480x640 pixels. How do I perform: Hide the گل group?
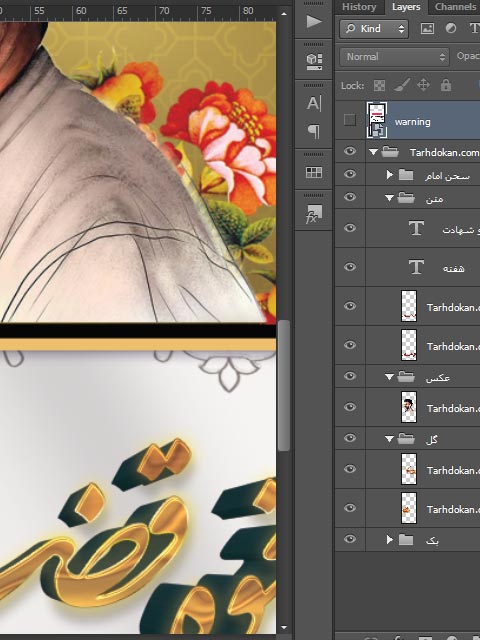coord(350,438)
